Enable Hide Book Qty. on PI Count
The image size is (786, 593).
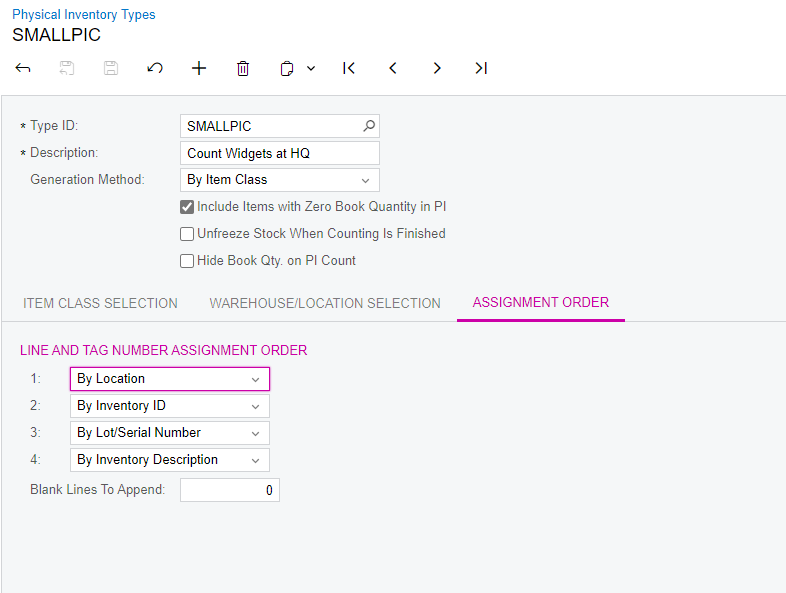click(x=187, y=261)
